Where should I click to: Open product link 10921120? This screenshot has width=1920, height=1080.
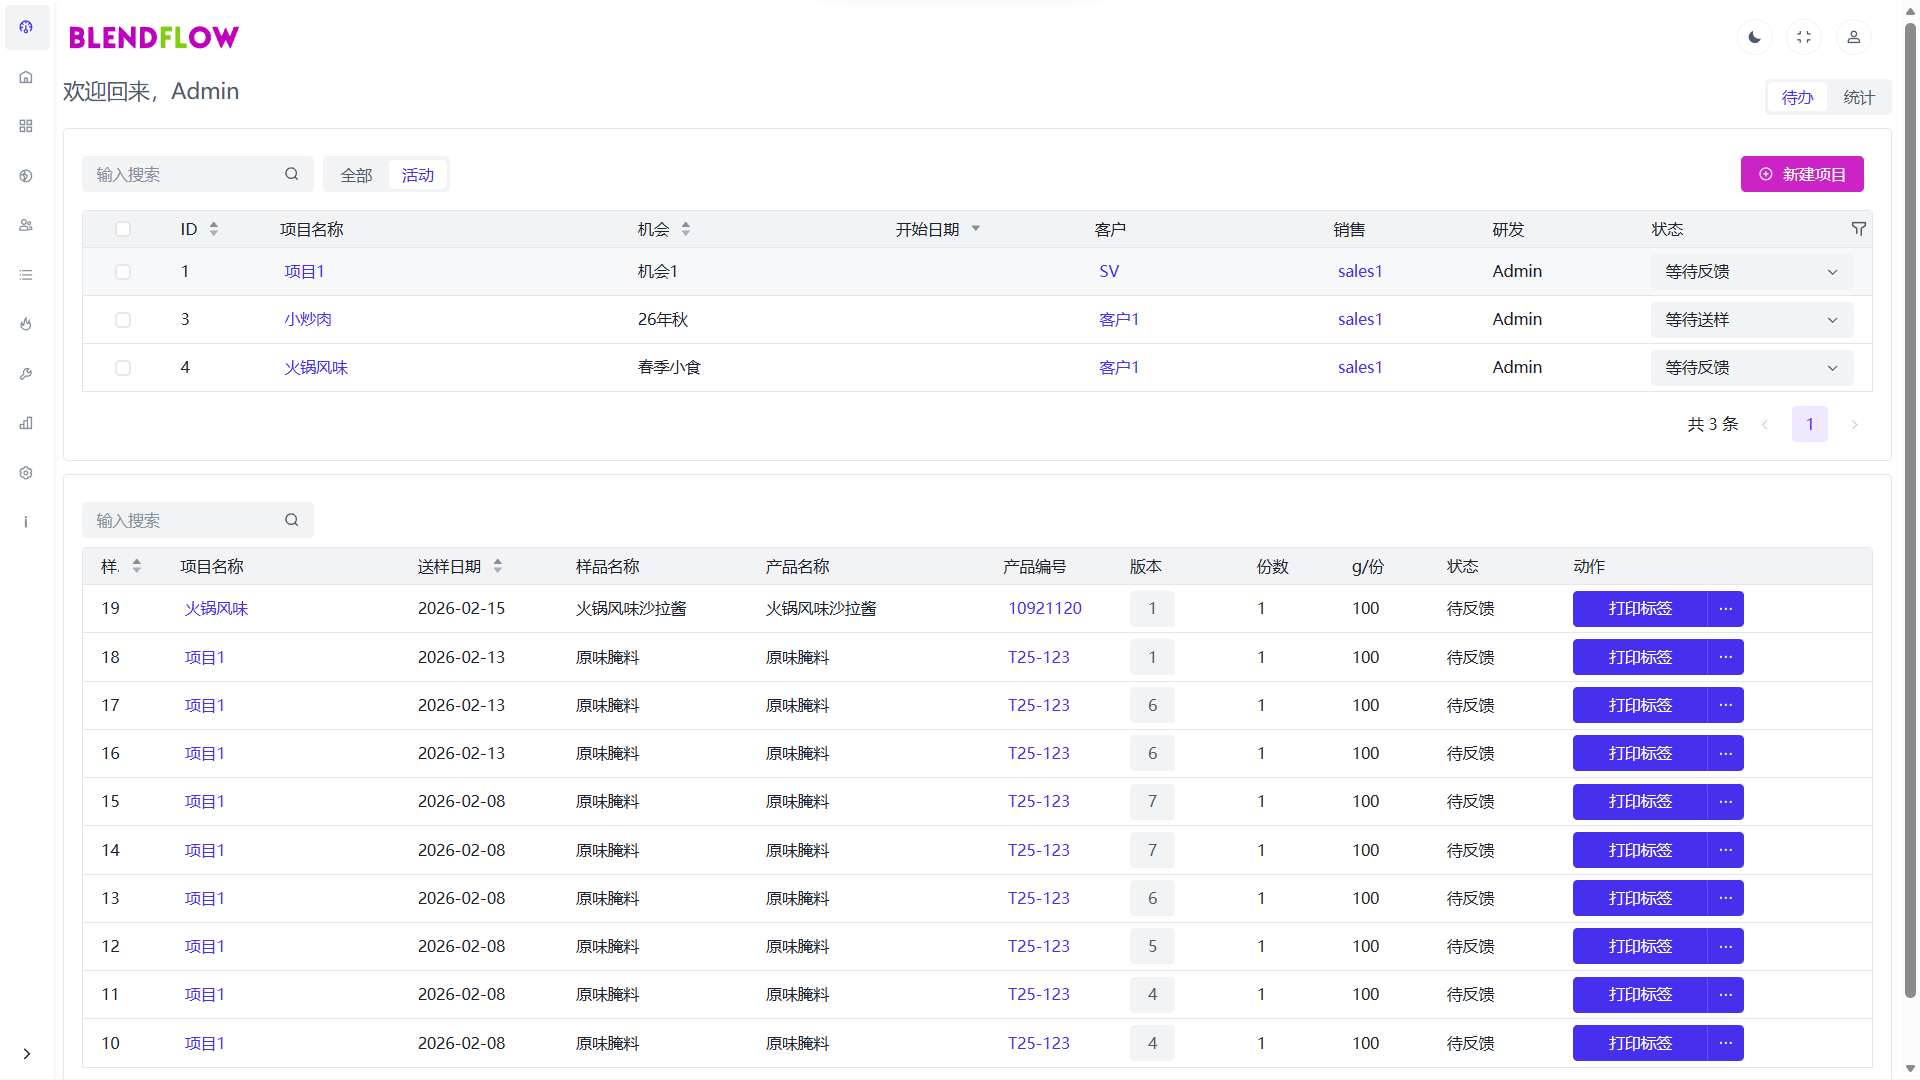1044,609
